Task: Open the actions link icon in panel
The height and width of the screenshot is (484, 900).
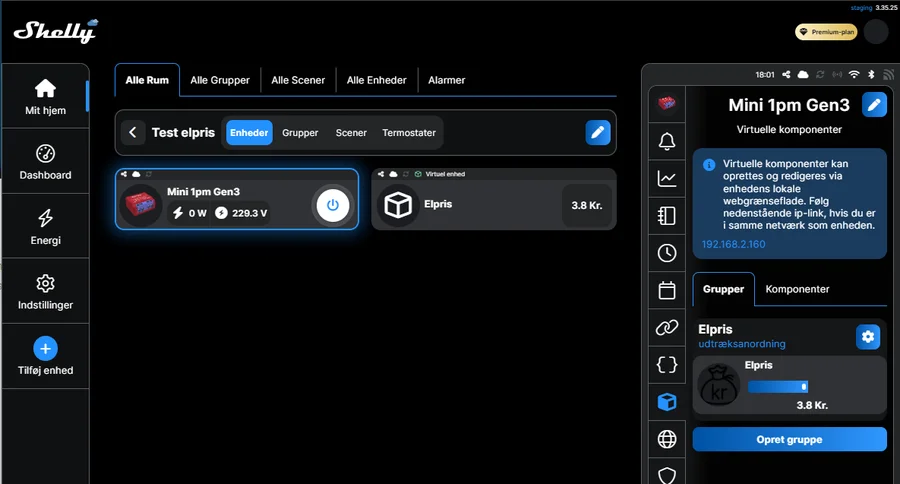Action: click(666, 327)
